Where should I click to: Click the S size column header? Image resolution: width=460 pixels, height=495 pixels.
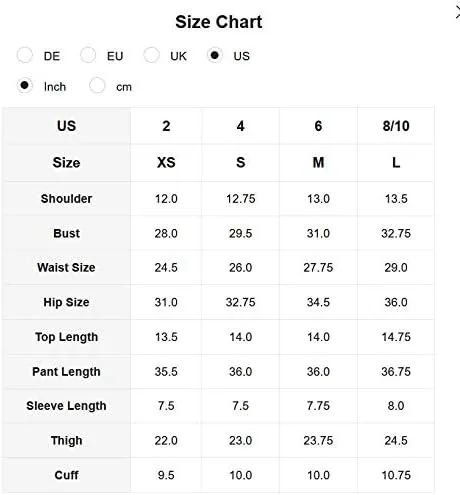pyautogui.click(x=240, y=163)
